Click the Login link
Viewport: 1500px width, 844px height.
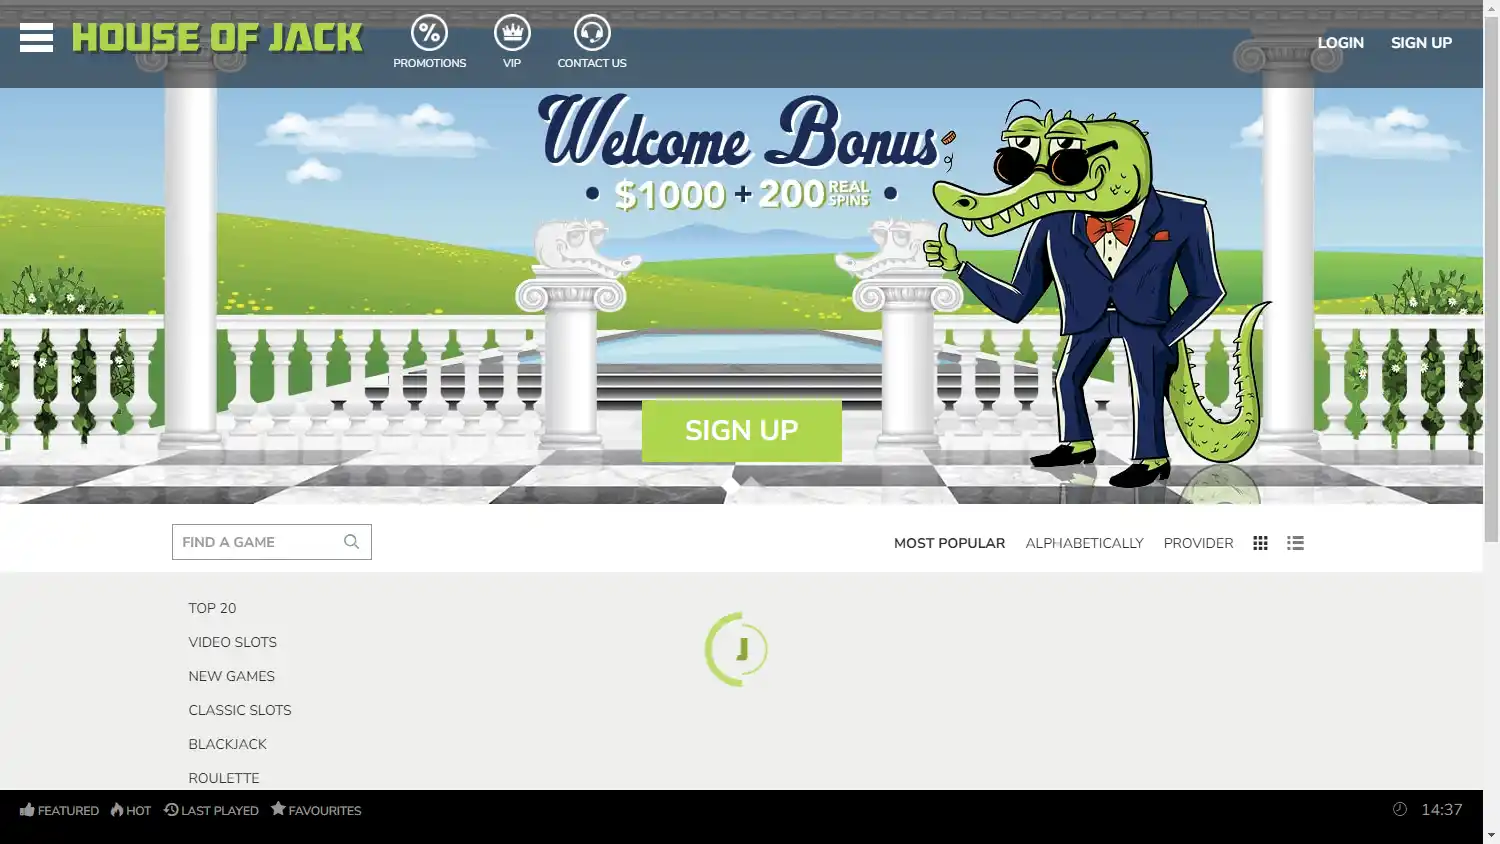1340,43
